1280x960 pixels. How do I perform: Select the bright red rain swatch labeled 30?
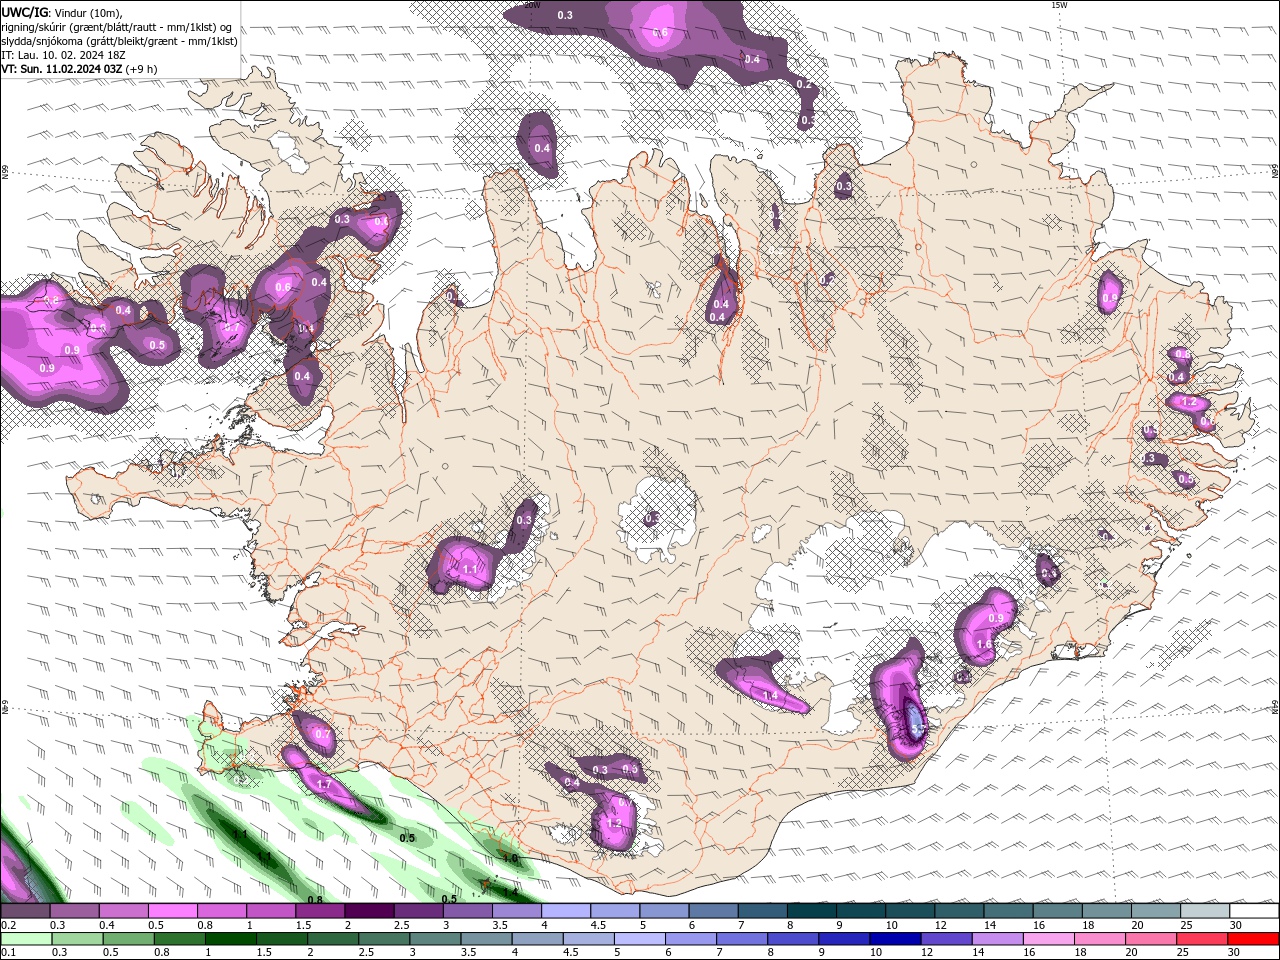[x=1252, y=939]
